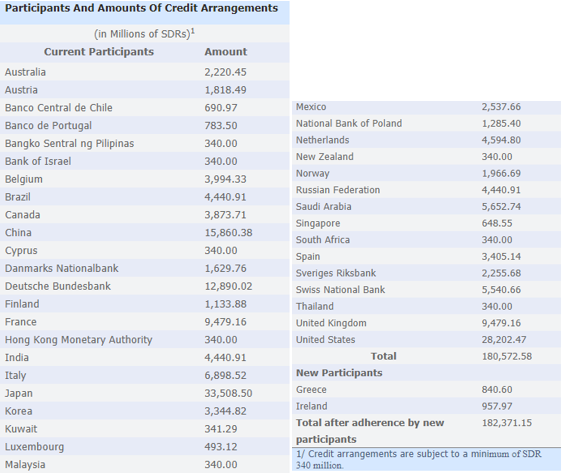Select Greece's amount 840.60
The image size is (564, 476).
tap(497, 390)
